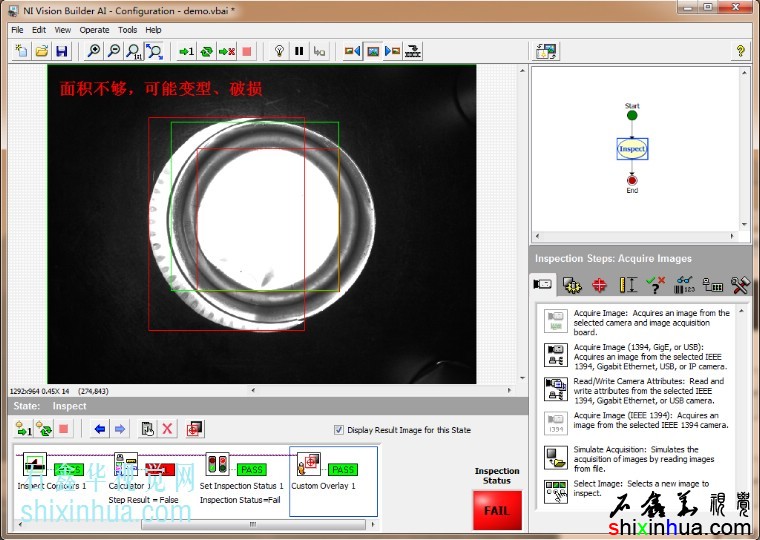
Task: Click the light bulb toolbar icon
Action: pyautogui.click(x=279, y=51)
